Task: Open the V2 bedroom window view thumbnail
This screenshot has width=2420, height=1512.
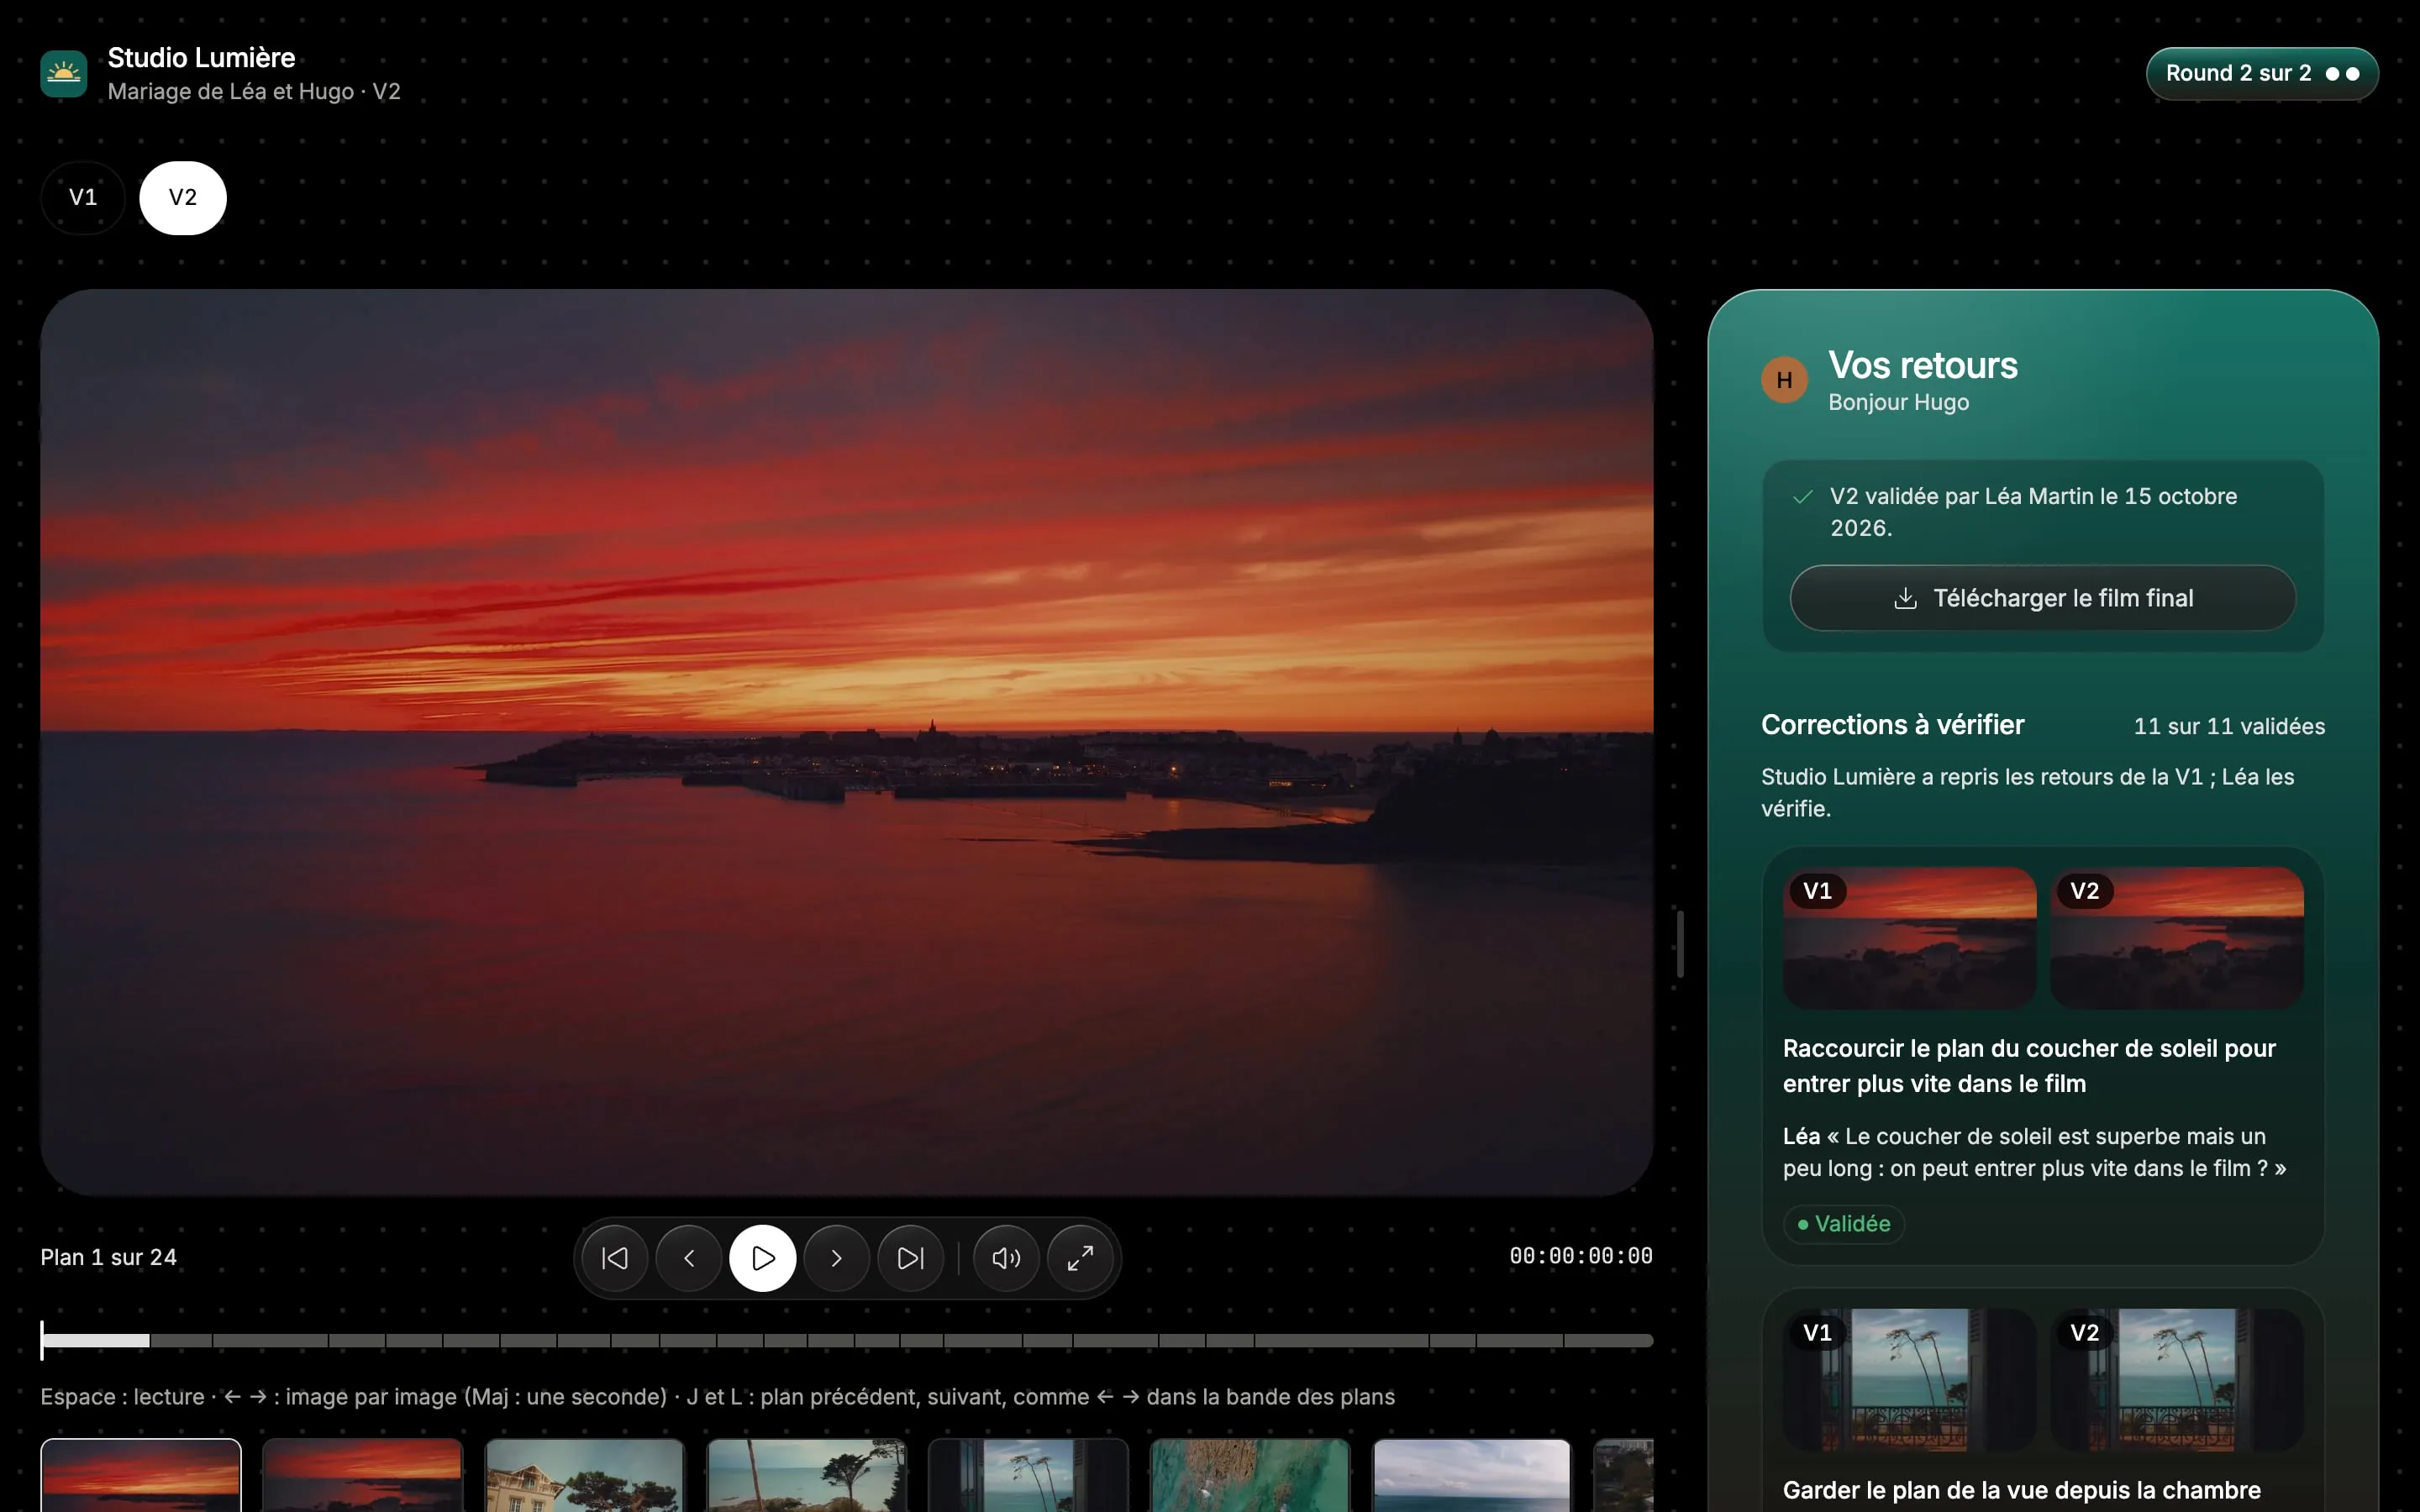Action: click(x=2177, y=1380)
